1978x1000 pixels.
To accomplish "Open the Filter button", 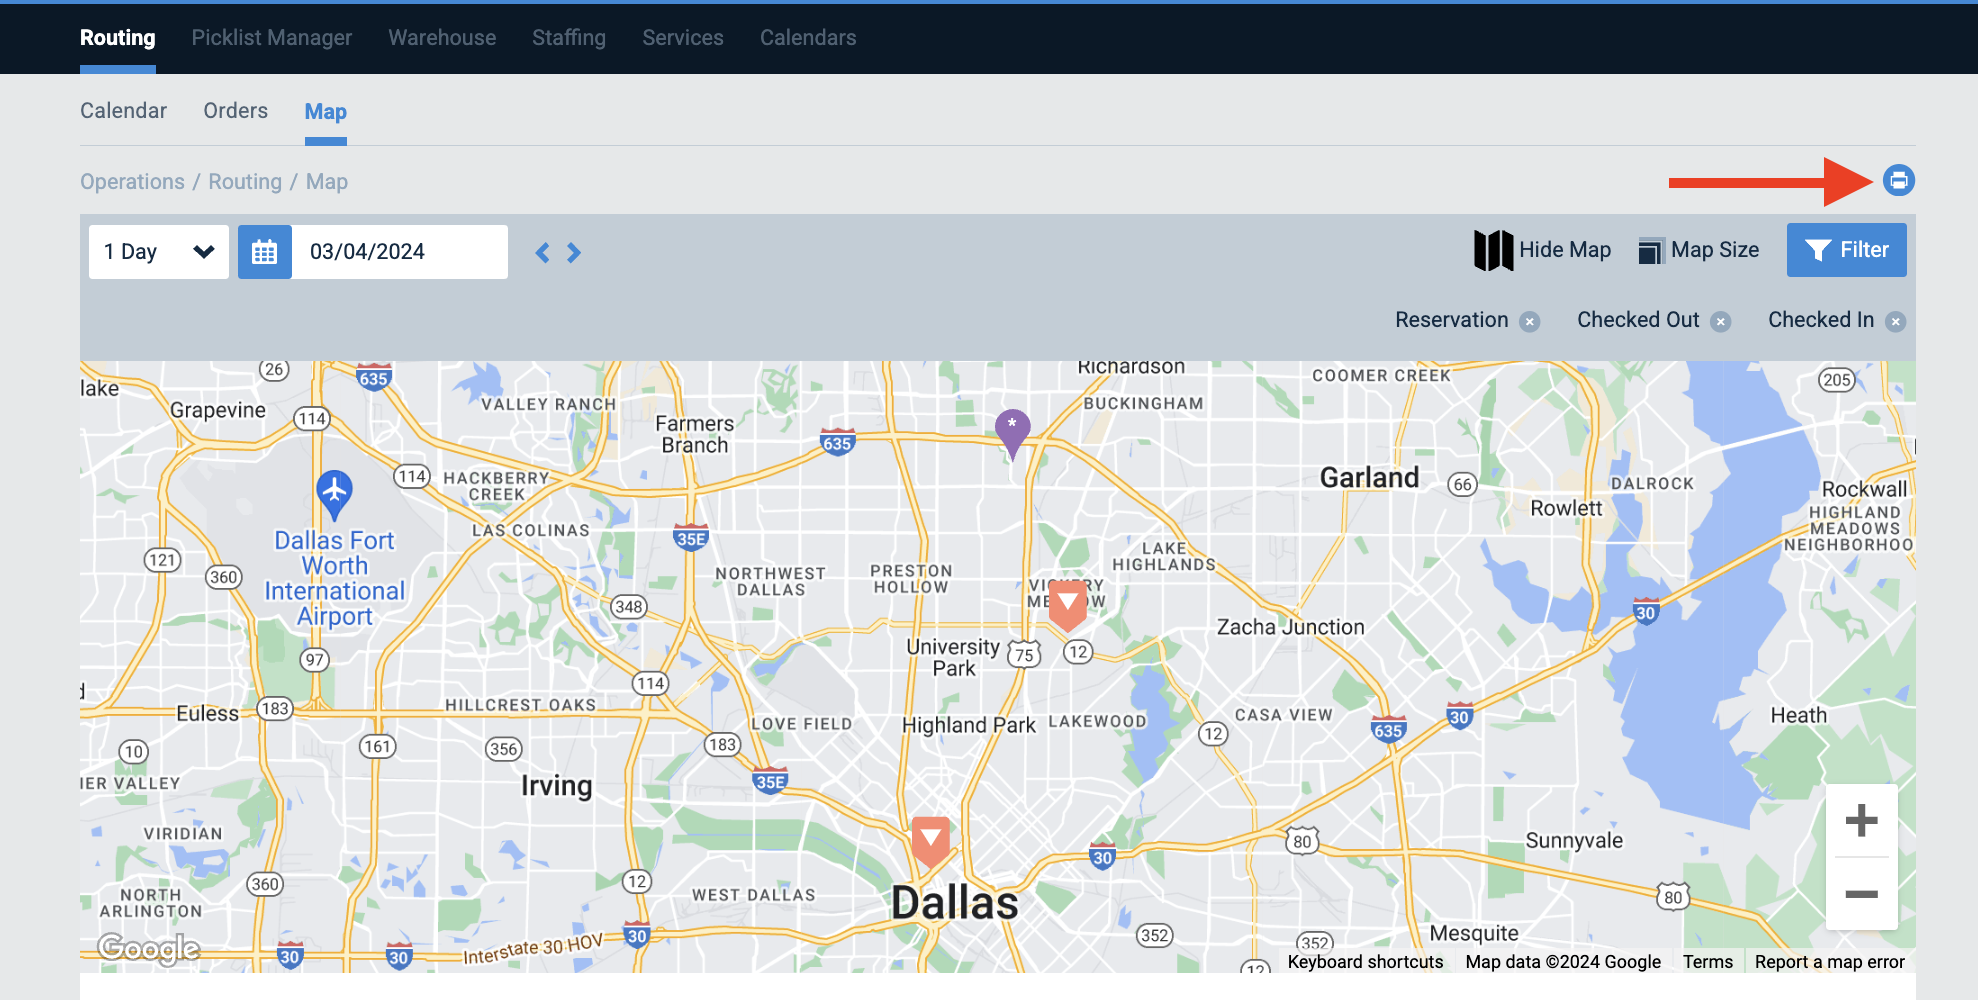I will 1846,250.
